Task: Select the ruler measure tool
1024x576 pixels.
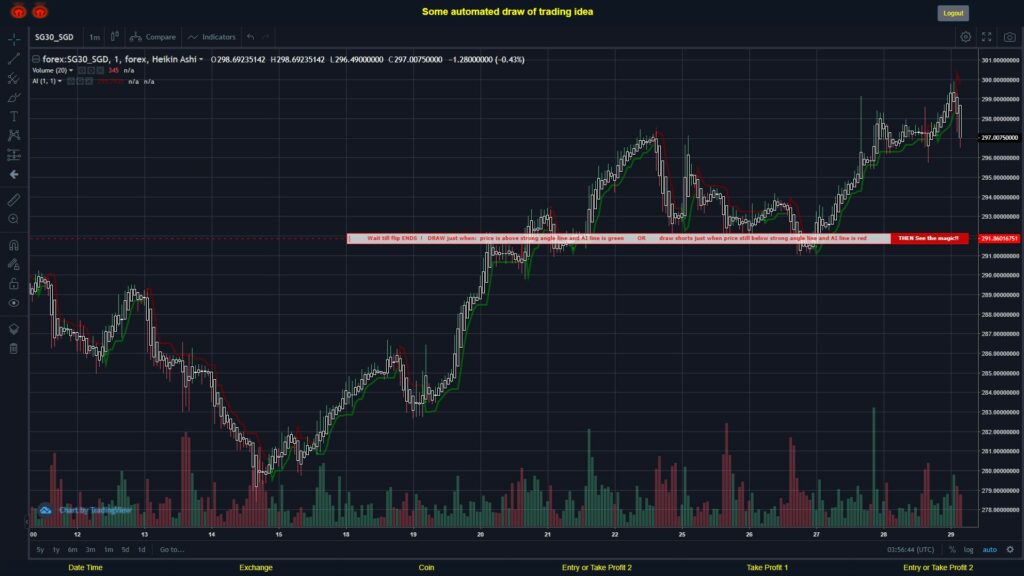Action: point(14,200)
